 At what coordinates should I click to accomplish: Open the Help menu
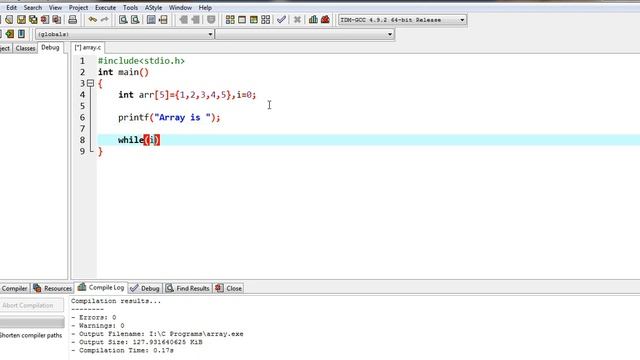(205, 7)
